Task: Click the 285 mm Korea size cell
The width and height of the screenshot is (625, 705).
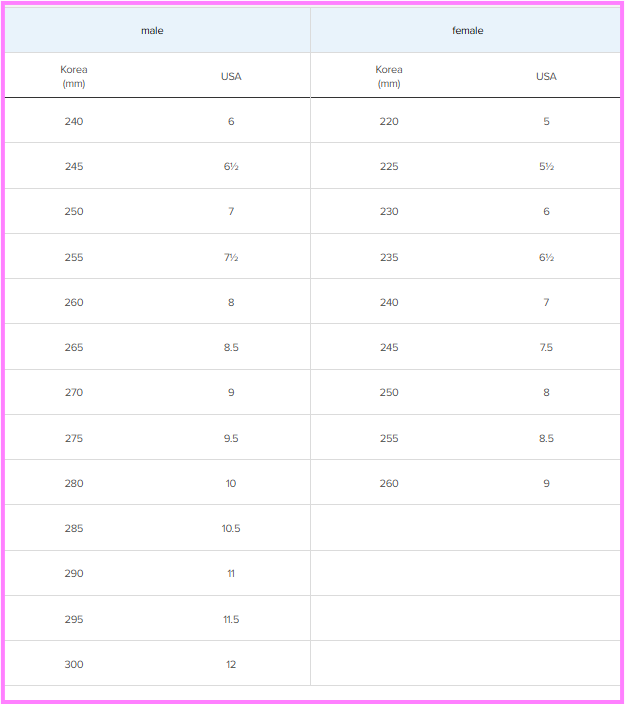Action: click(x=74, y=528)
